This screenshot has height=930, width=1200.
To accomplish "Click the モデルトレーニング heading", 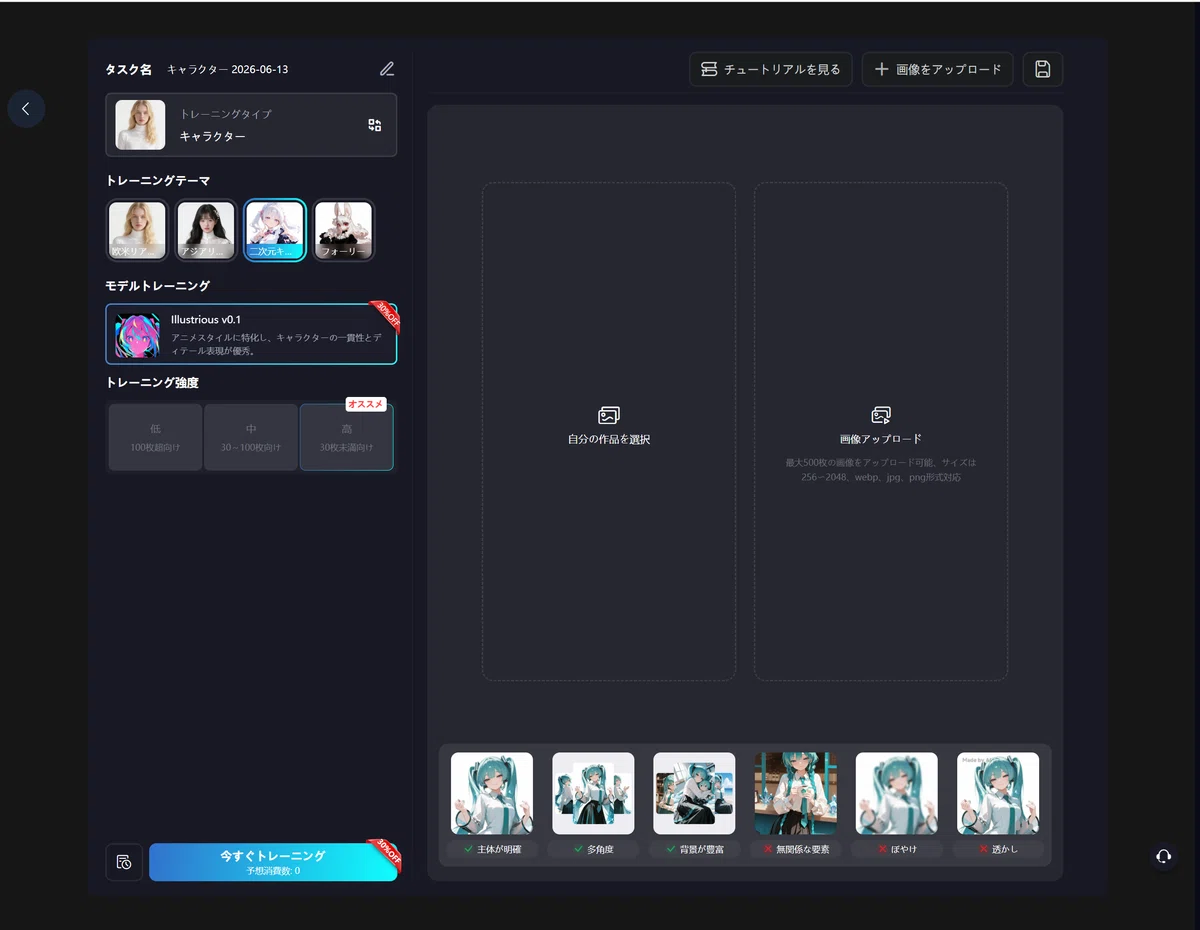I will point(158,286).
